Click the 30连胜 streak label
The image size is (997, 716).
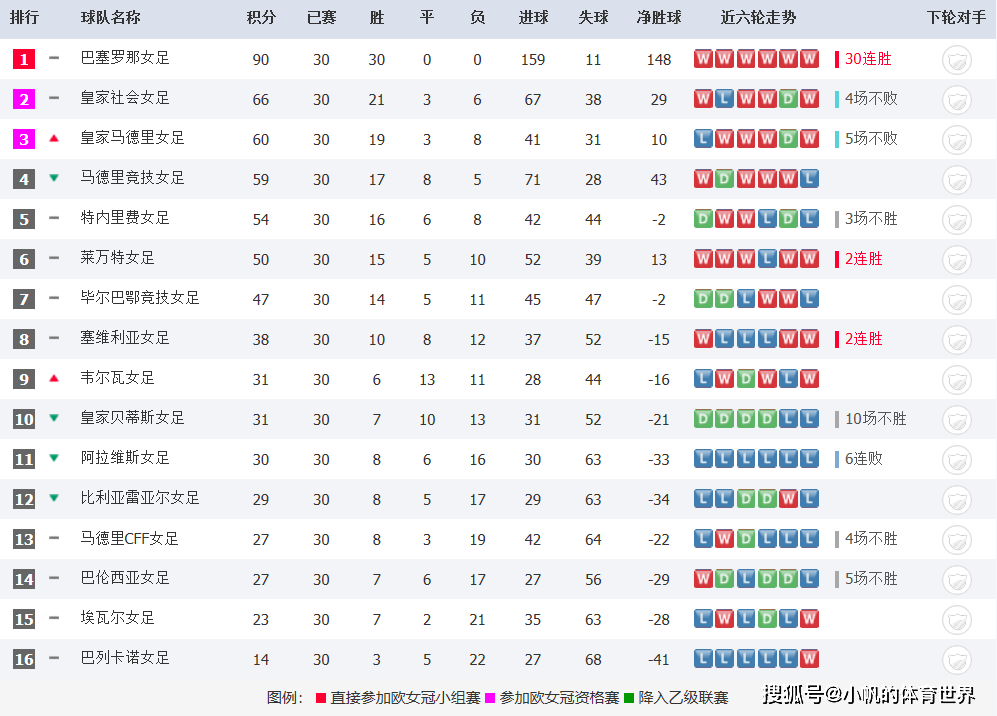[x=868, y=59]
